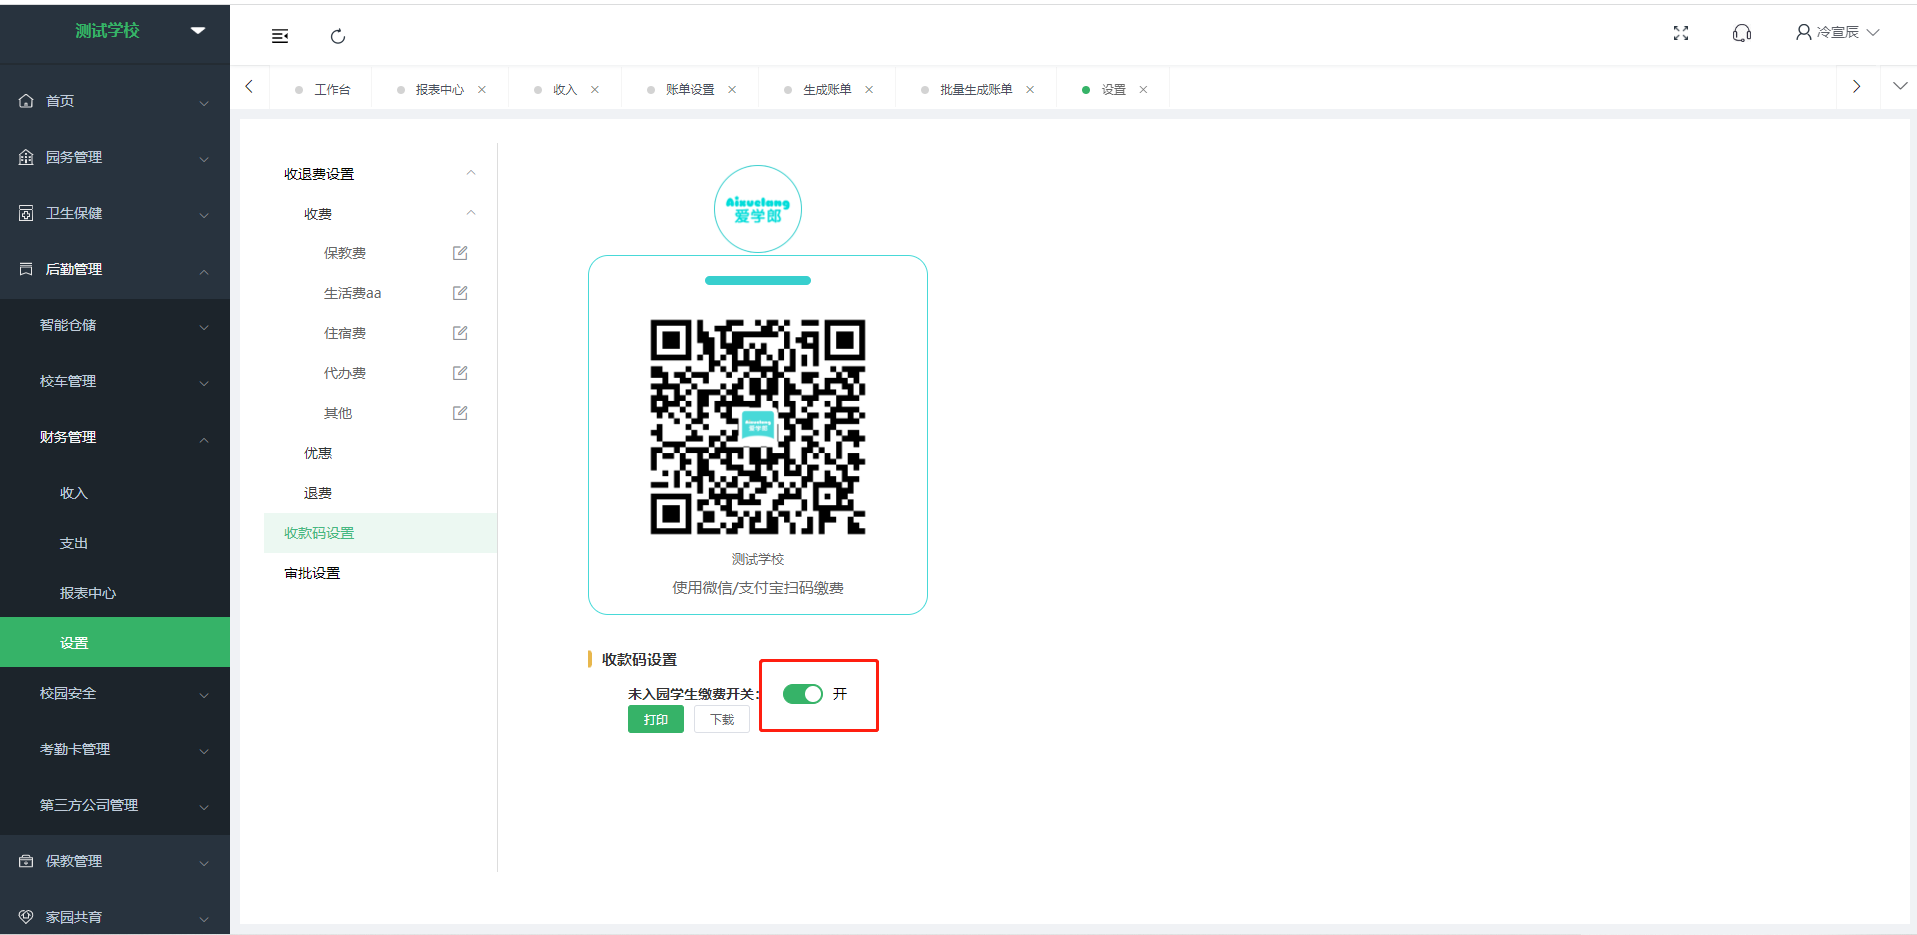Select 住宿费 fee item

(345, 333)
